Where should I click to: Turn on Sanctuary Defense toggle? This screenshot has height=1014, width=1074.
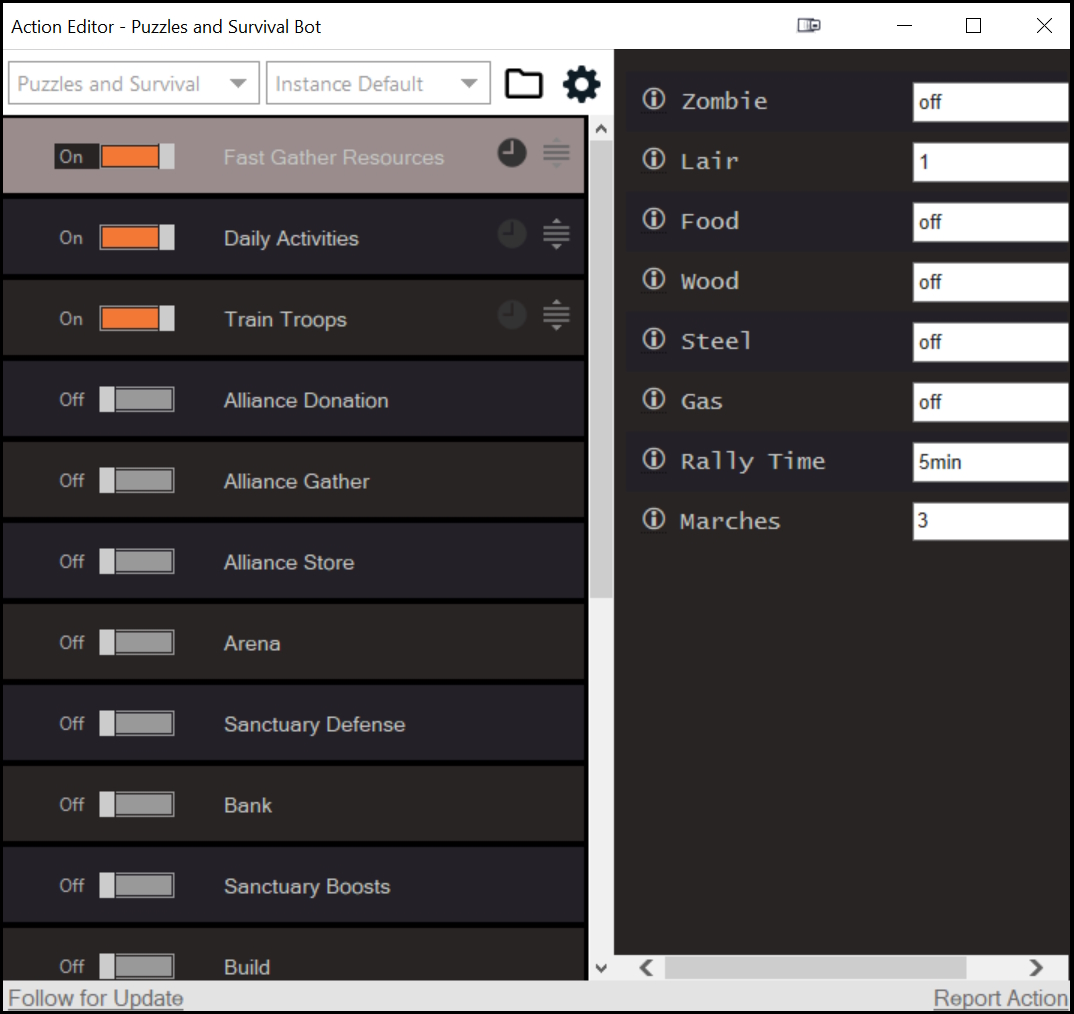tap(137, 724)
